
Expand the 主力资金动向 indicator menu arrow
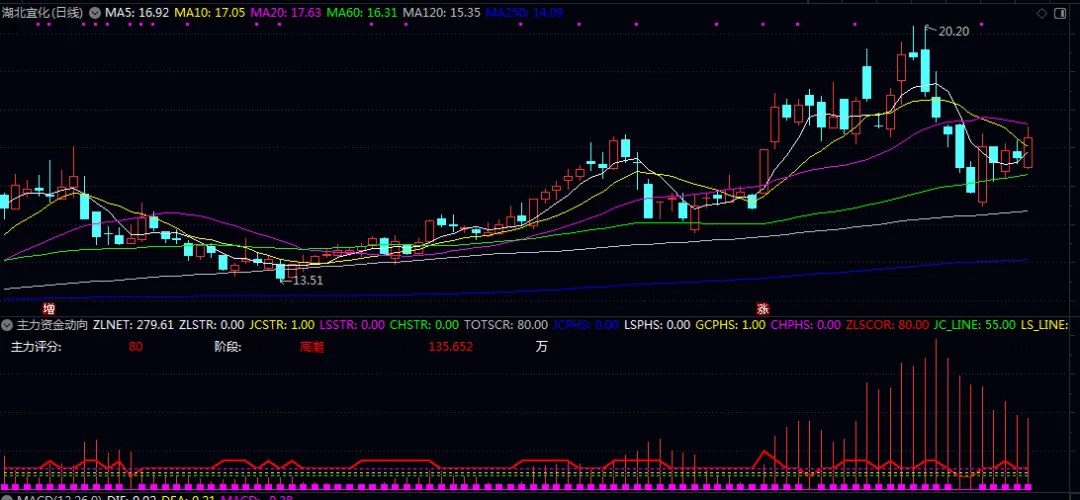(x=8, y=324)
